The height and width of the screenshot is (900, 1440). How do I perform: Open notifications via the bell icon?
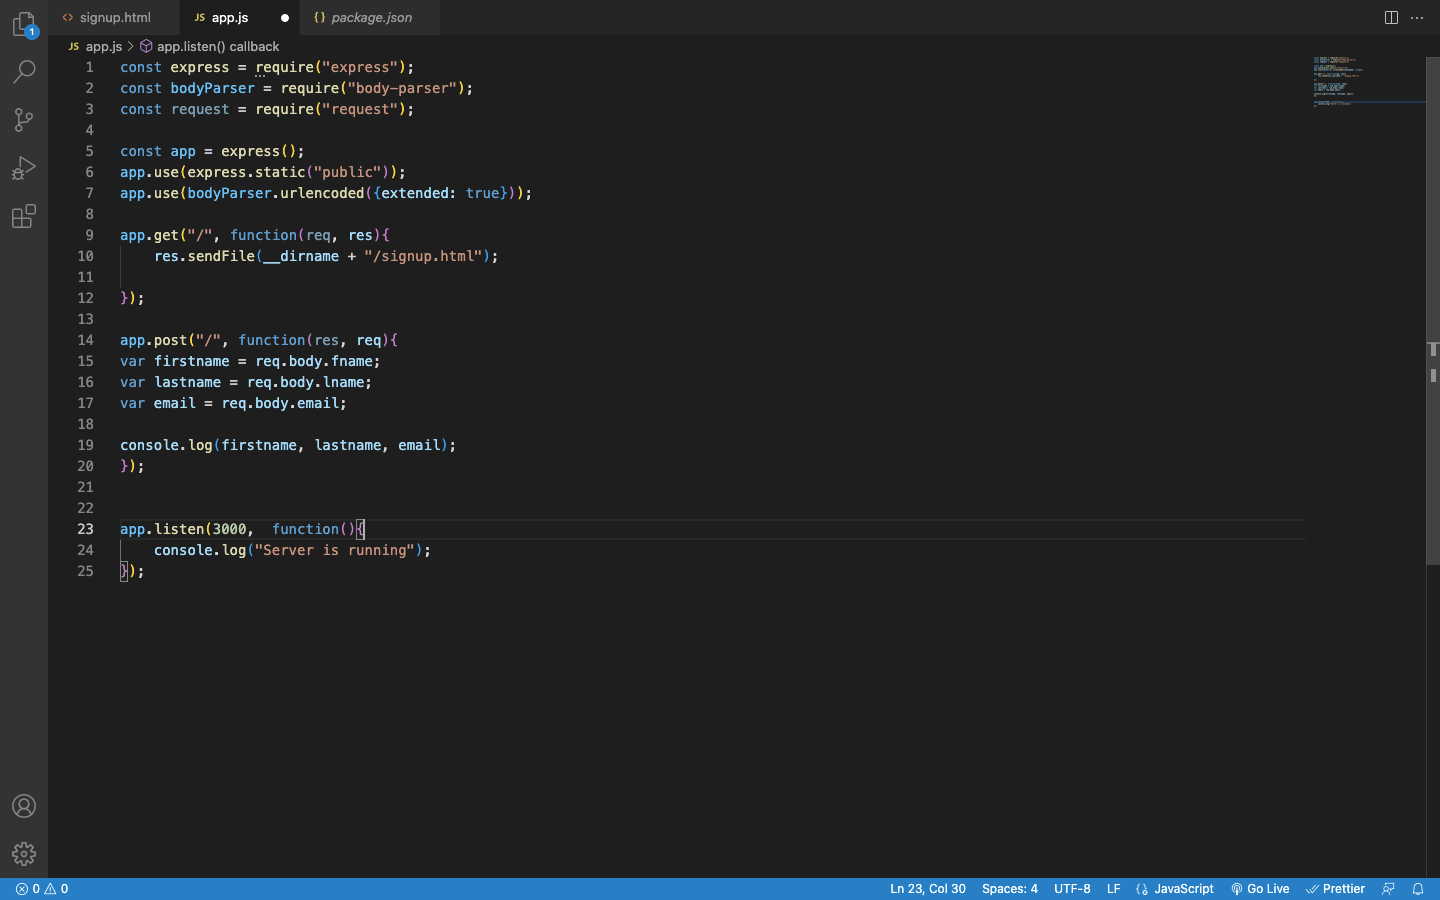[x=1418, y=888]
